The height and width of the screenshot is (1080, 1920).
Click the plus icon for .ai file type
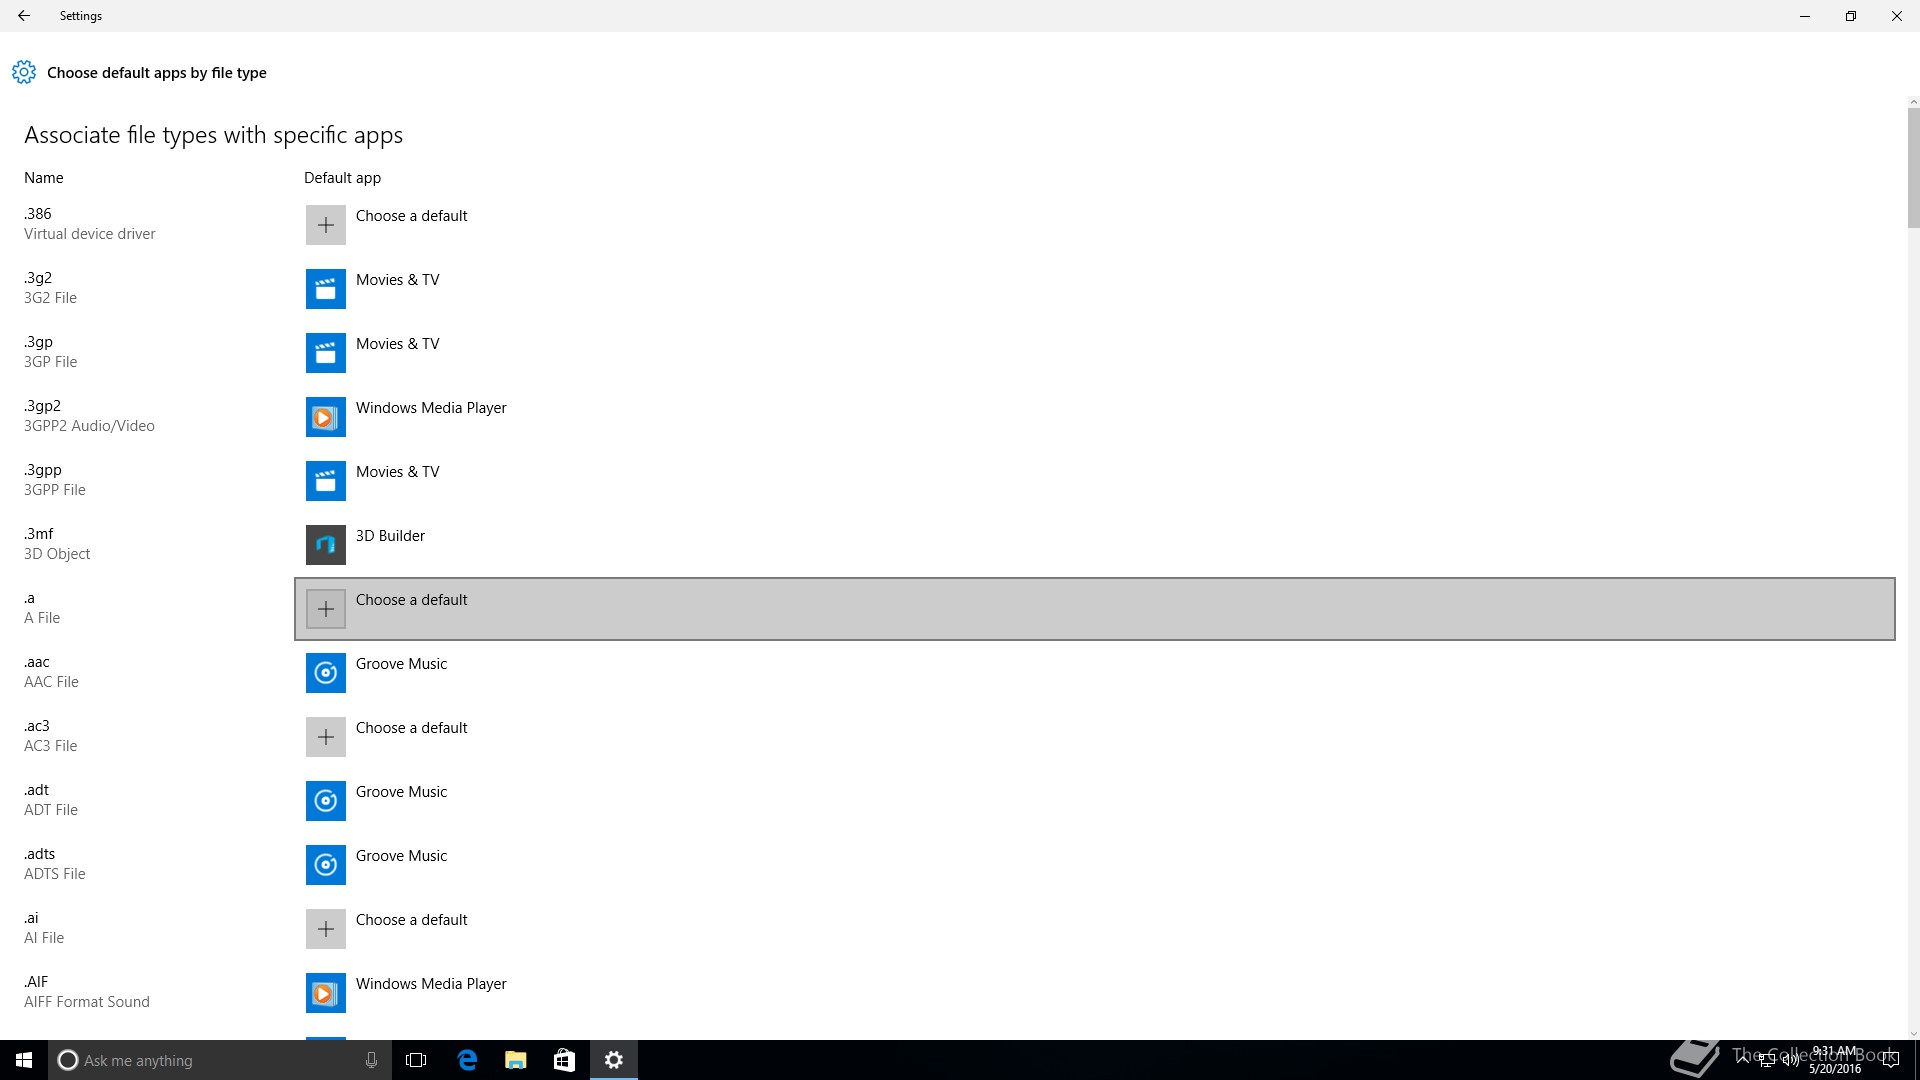(326, 929)
